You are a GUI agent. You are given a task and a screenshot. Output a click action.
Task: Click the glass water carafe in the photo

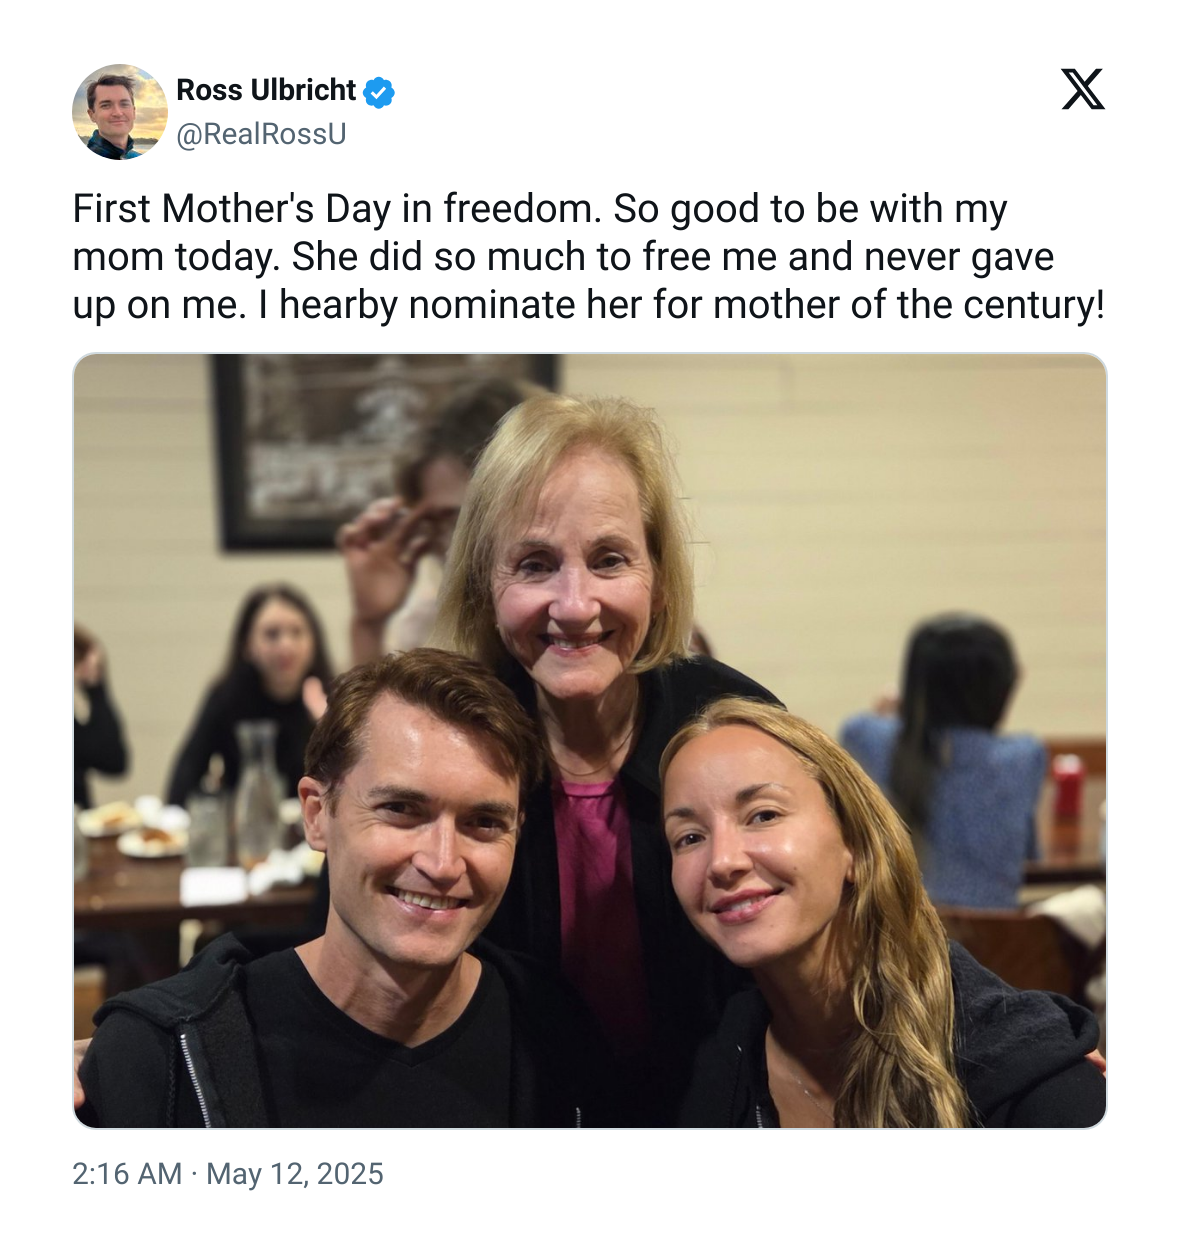tap(258, 791)
